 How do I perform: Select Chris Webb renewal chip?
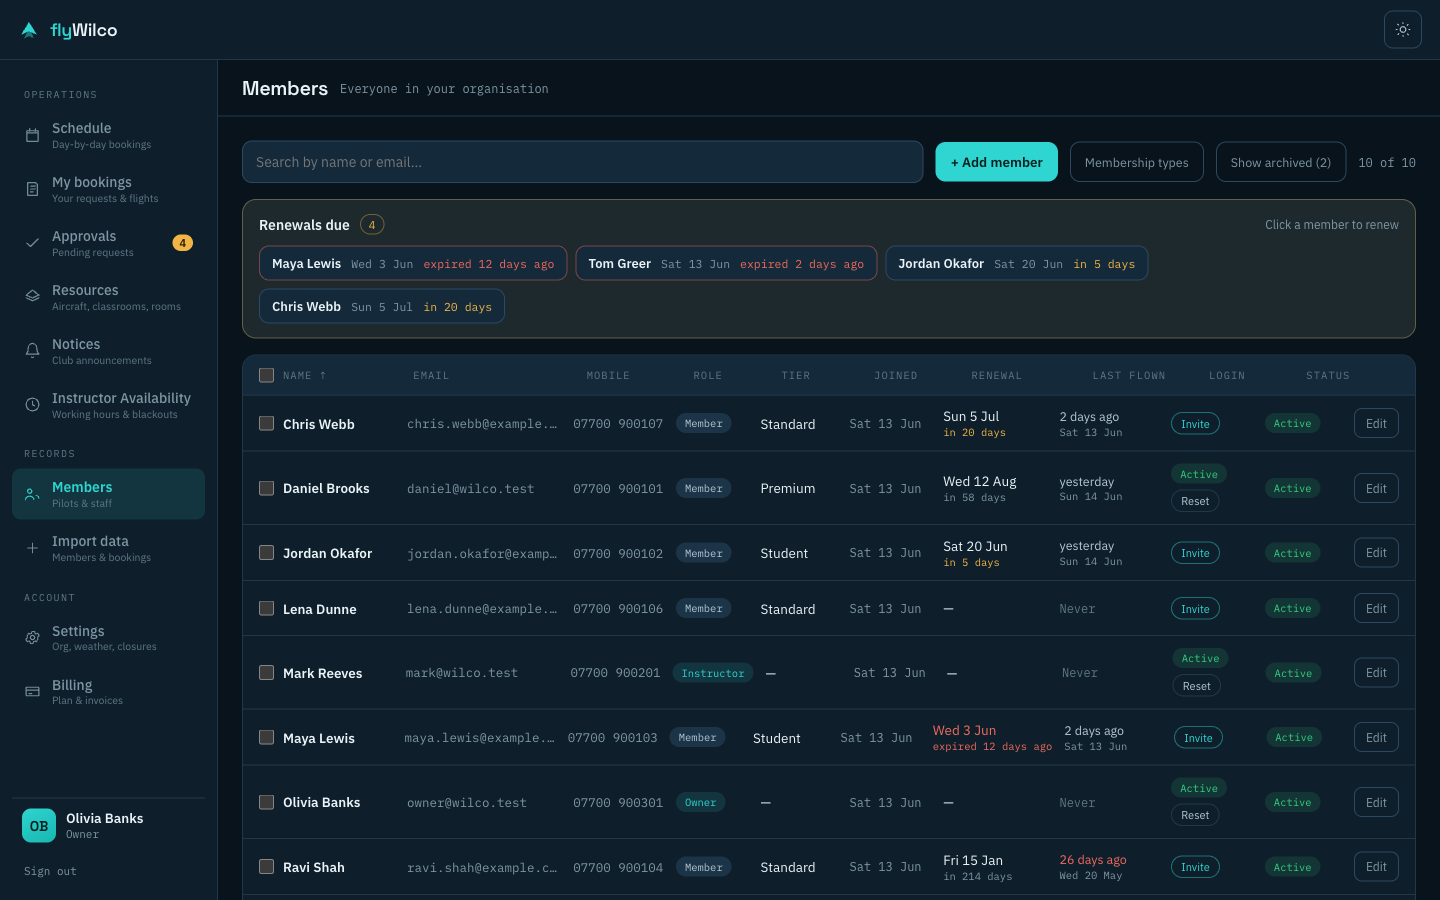(x=382, y=307)
